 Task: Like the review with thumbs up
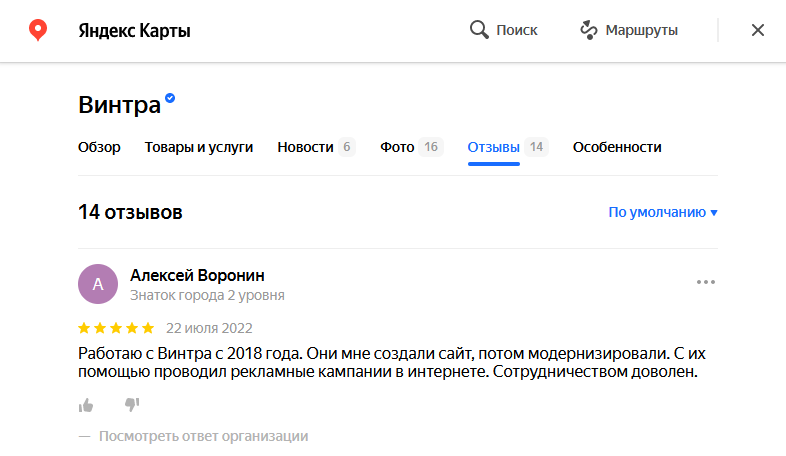[86, 405]
